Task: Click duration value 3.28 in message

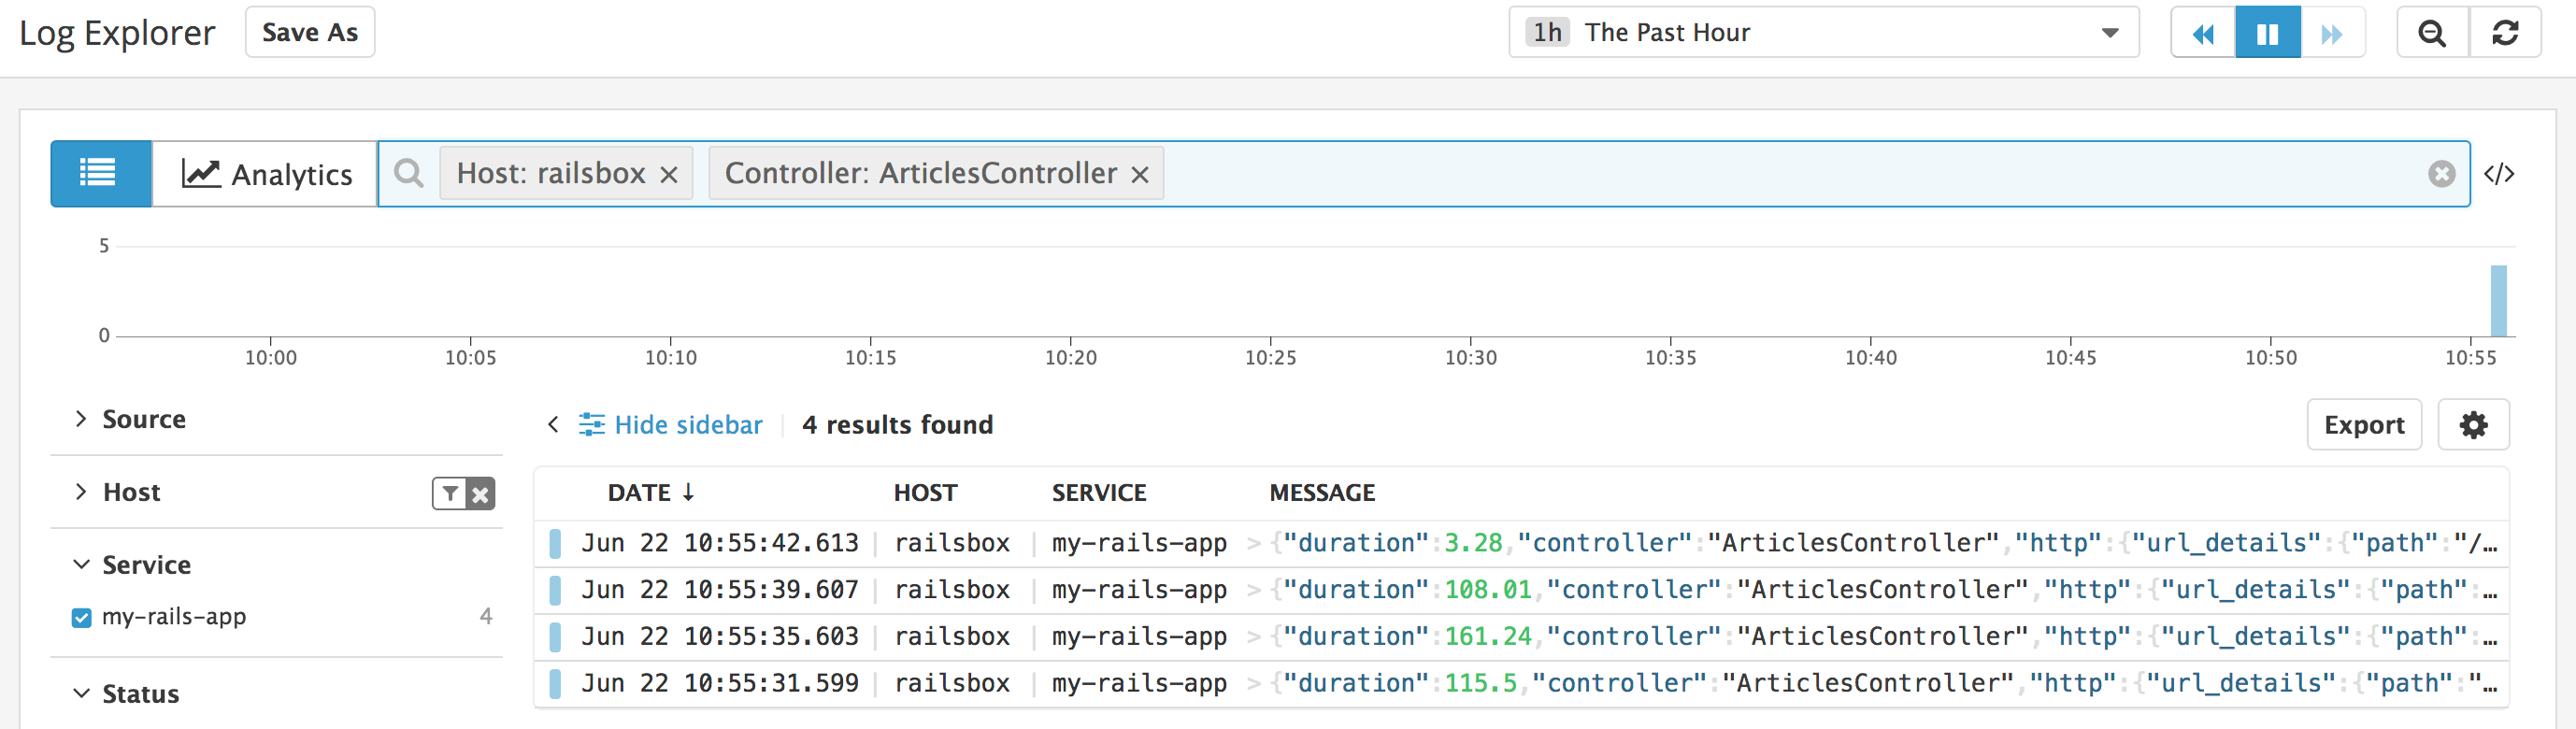Action: (x=1473, y=543)
